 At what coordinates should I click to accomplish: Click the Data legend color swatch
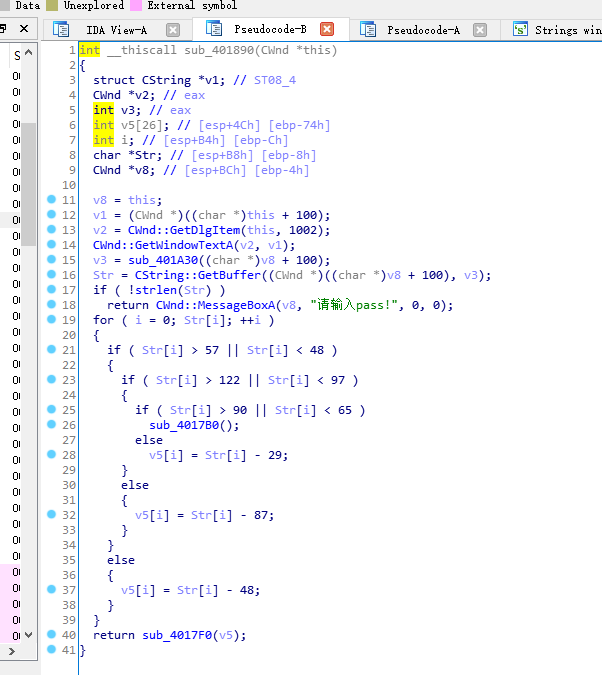pos(4,6)
